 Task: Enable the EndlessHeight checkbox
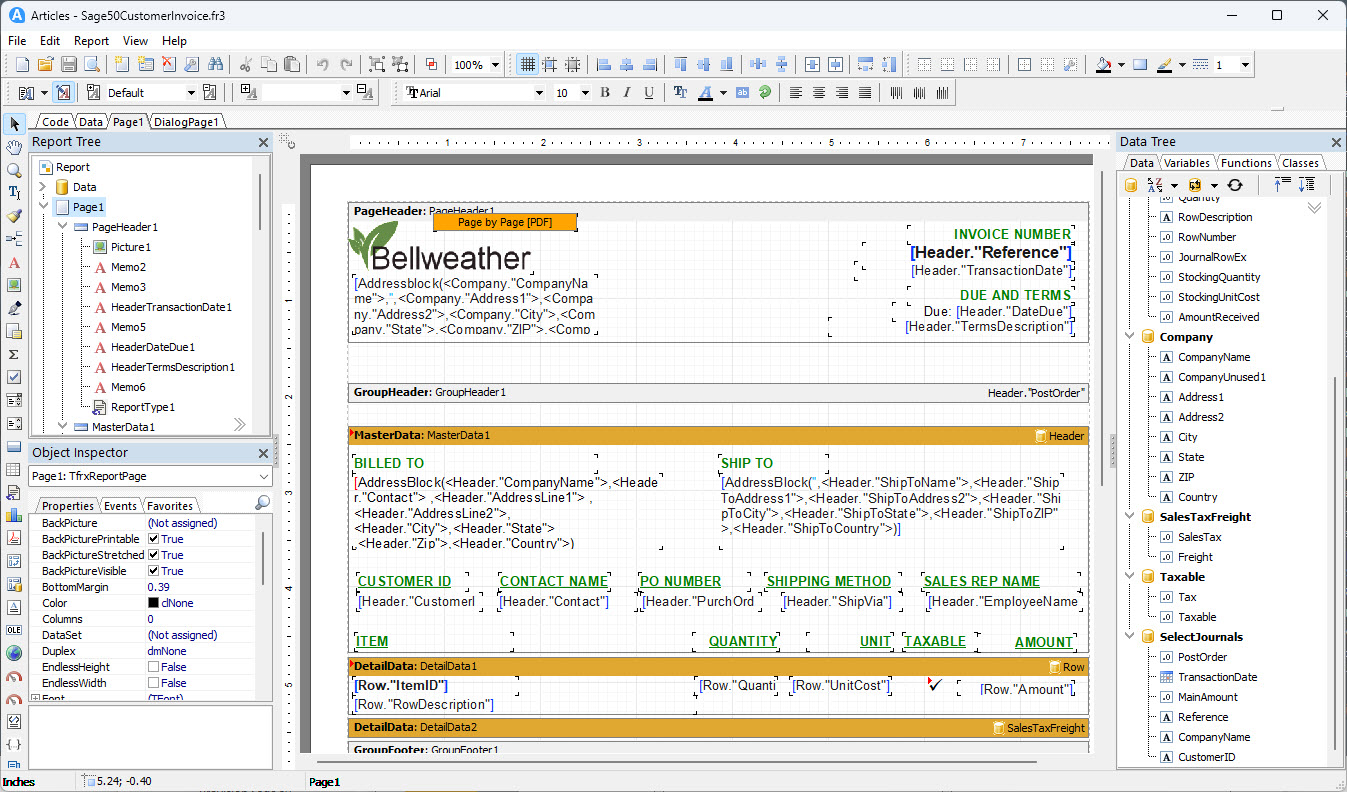click(x=154, y=667)
